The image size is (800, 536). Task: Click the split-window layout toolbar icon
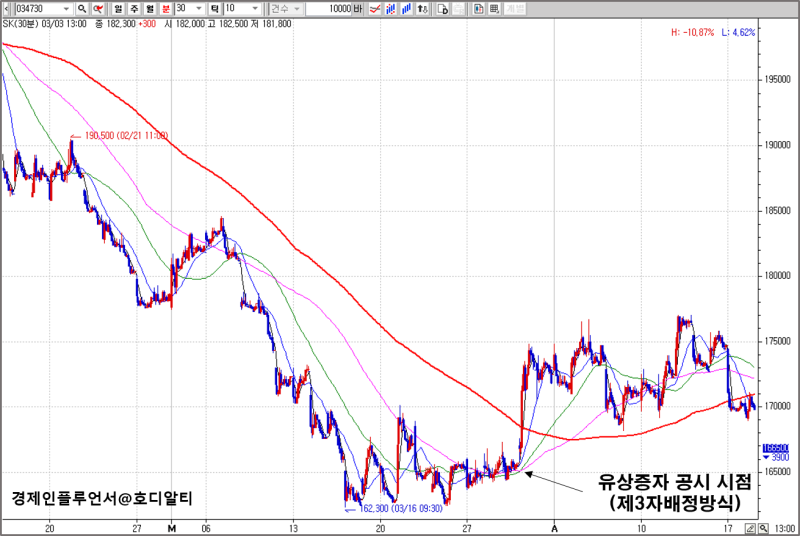point(479,9)
